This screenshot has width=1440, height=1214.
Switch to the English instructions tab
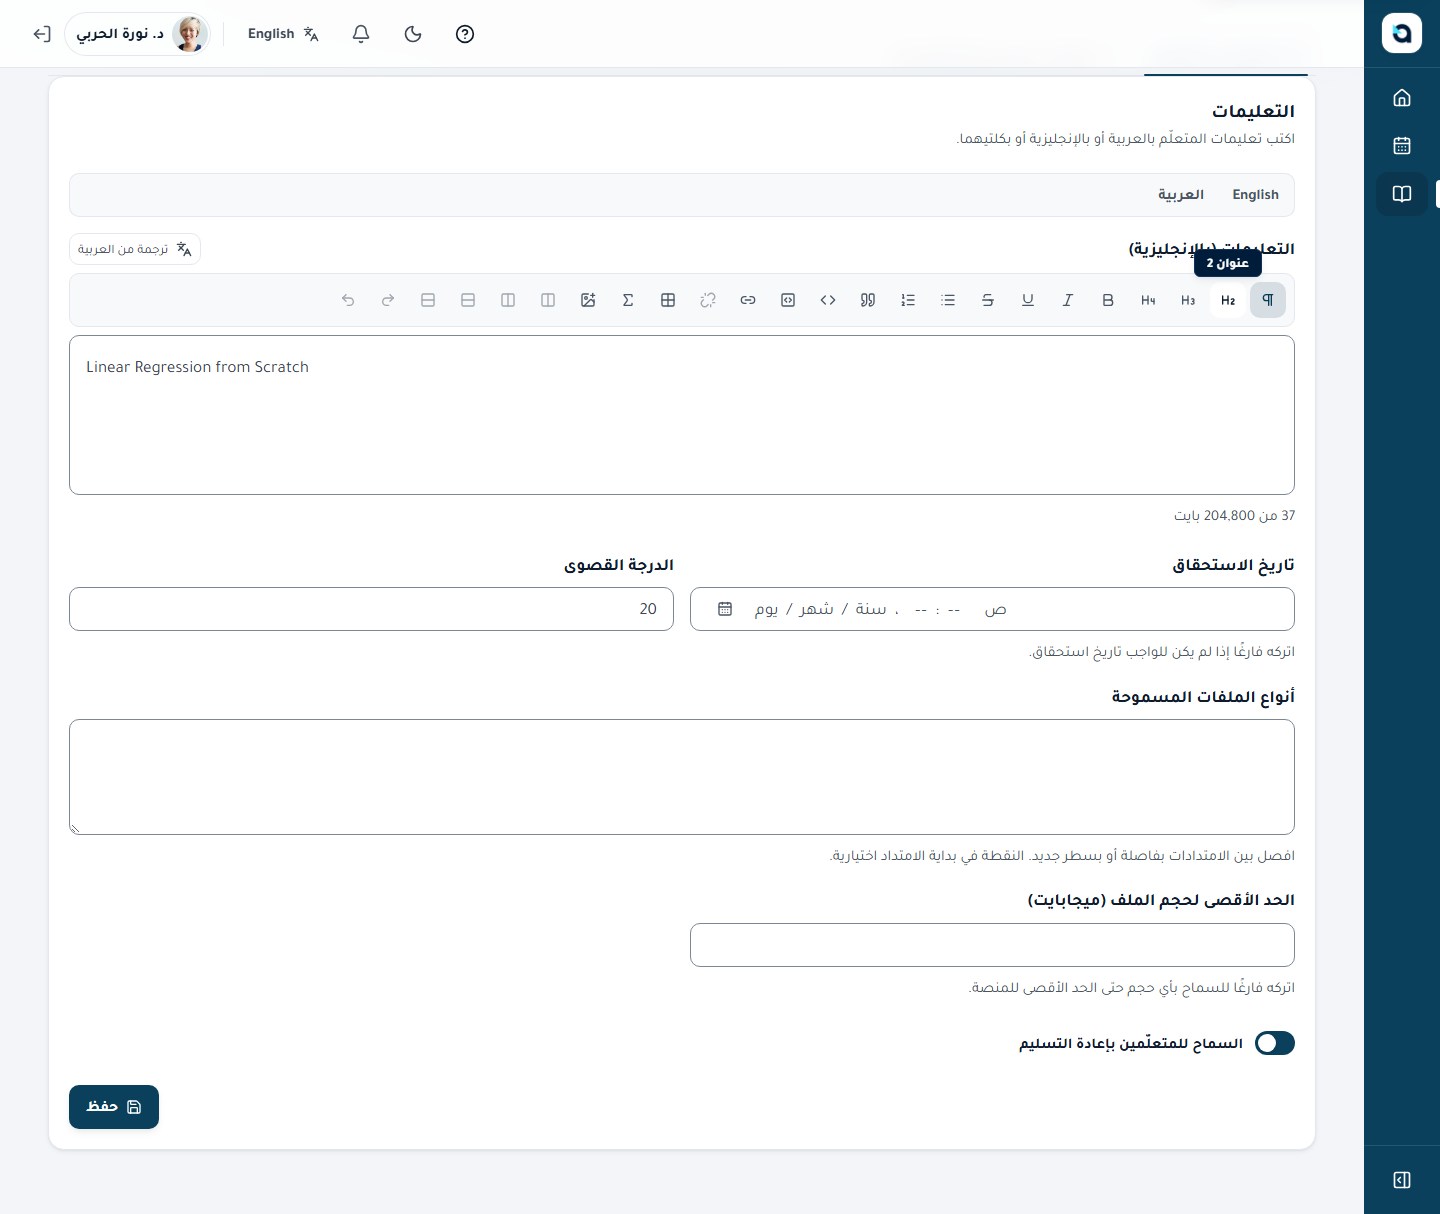tap(1255, 195)
